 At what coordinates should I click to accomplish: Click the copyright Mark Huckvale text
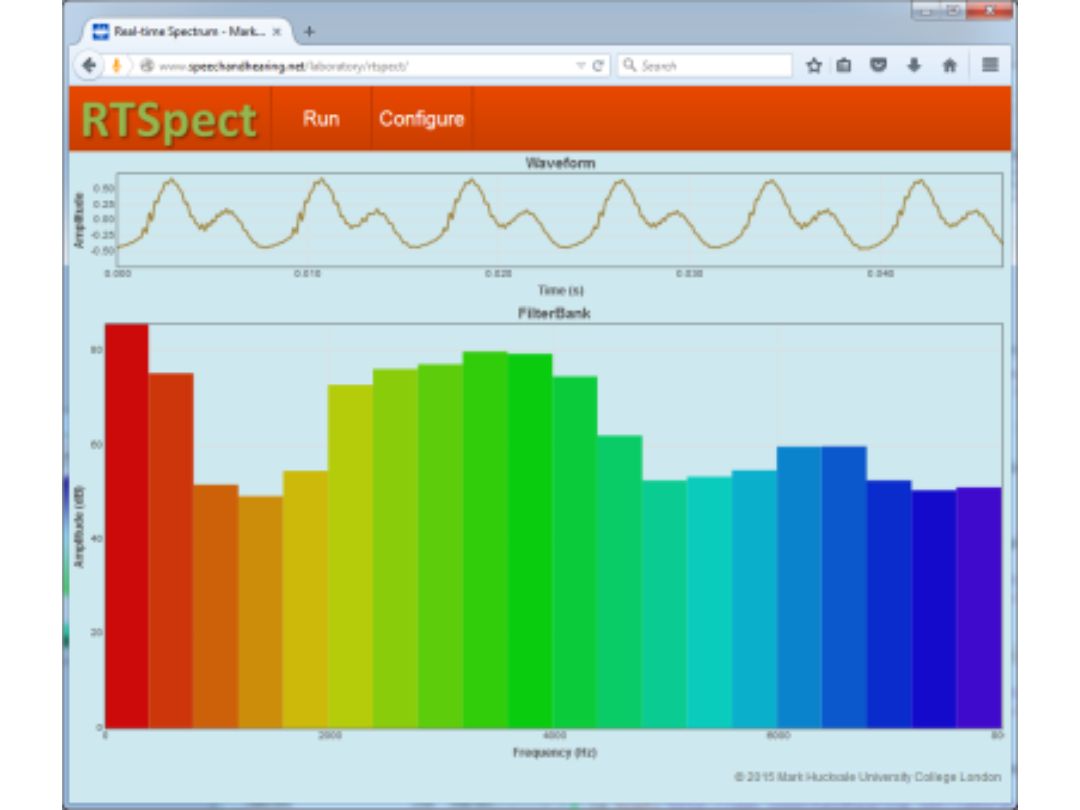[868, 777]
